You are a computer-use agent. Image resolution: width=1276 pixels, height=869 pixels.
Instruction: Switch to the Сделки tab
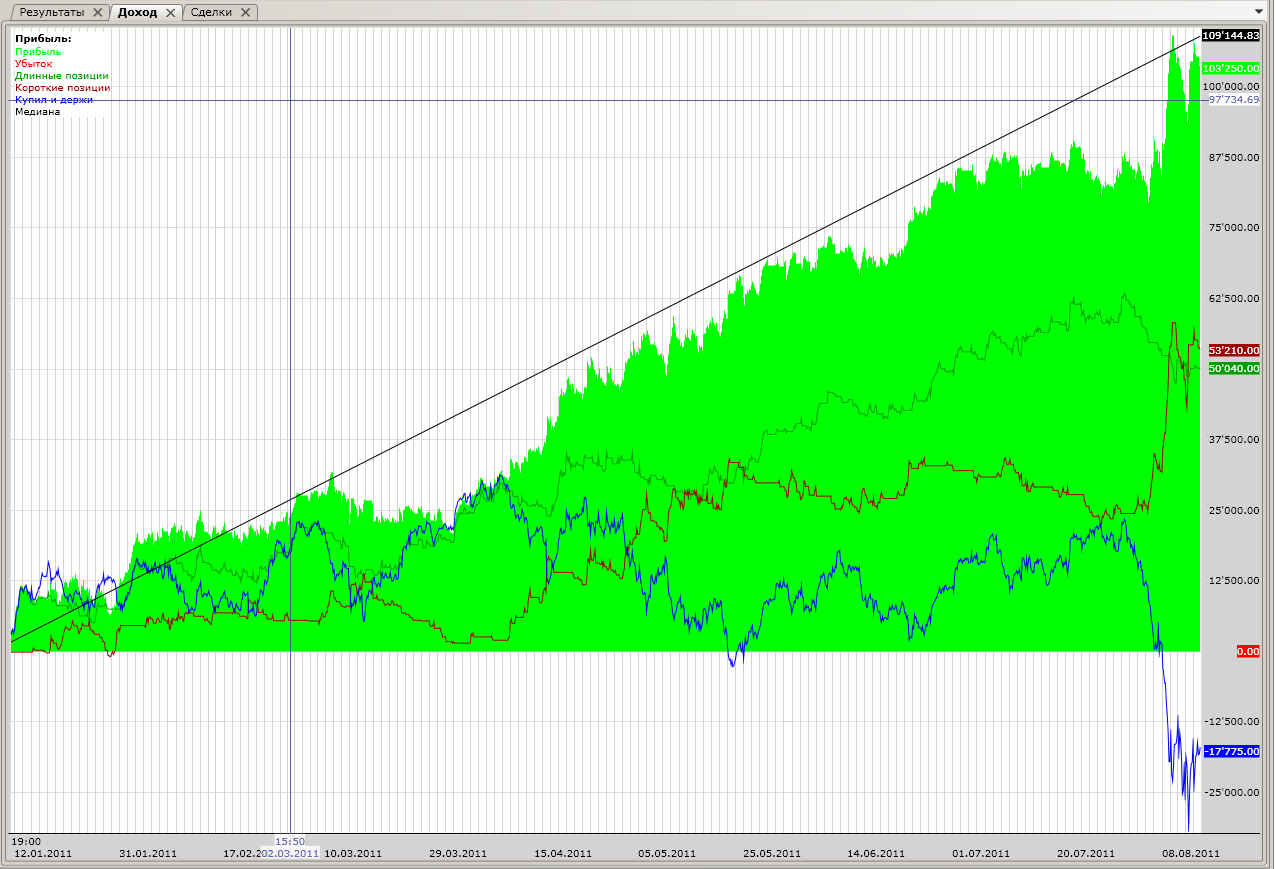coord(211,13)
